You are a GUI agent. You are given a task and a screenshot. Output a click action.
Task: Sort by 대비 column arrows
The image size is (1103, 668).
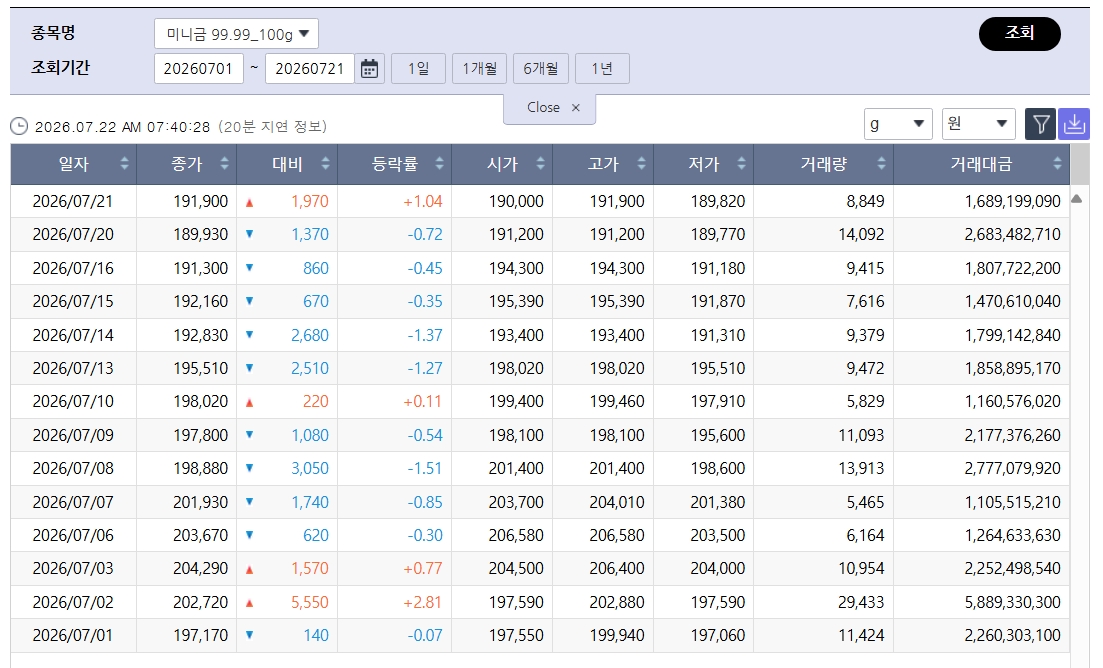pos(325,164)
